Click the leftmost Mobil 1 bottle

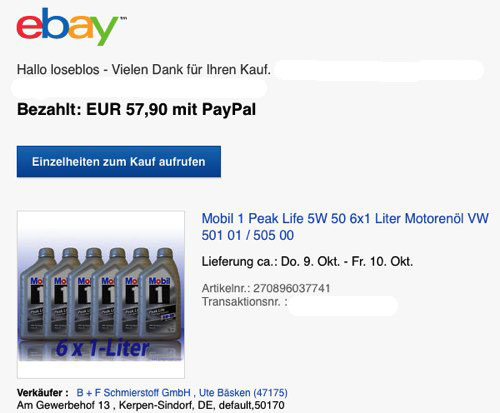[x=33, y=295]
